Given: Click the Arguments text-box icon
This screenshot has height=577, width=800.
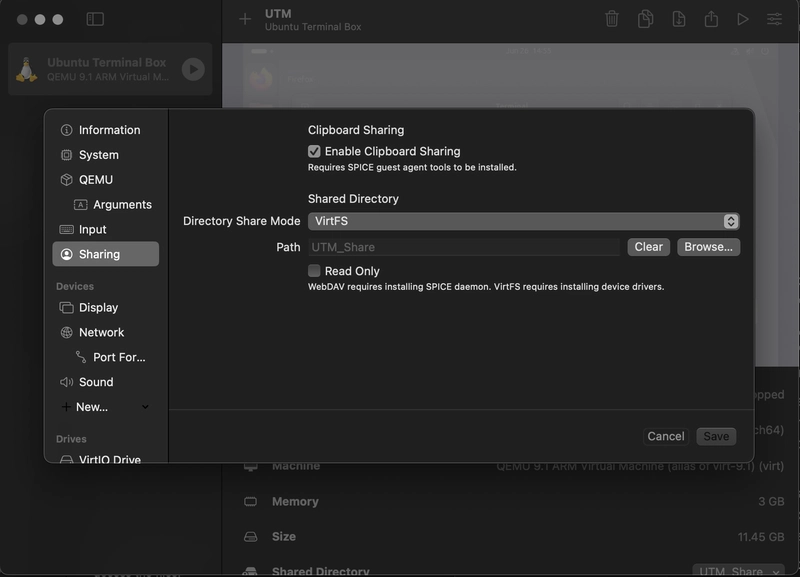Looking at the screenshot, I should tap(81, 205).
